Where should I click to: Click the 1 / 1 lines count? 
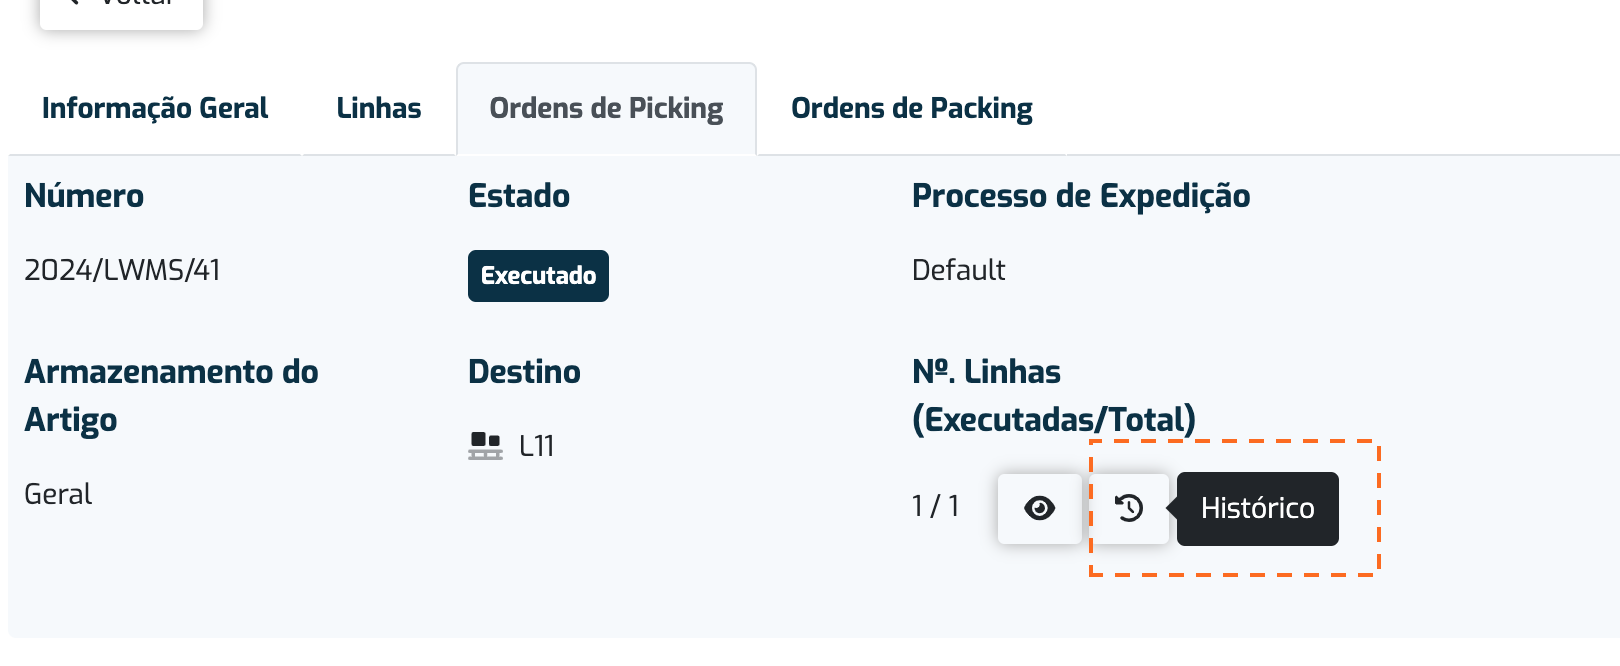(936, 506)
